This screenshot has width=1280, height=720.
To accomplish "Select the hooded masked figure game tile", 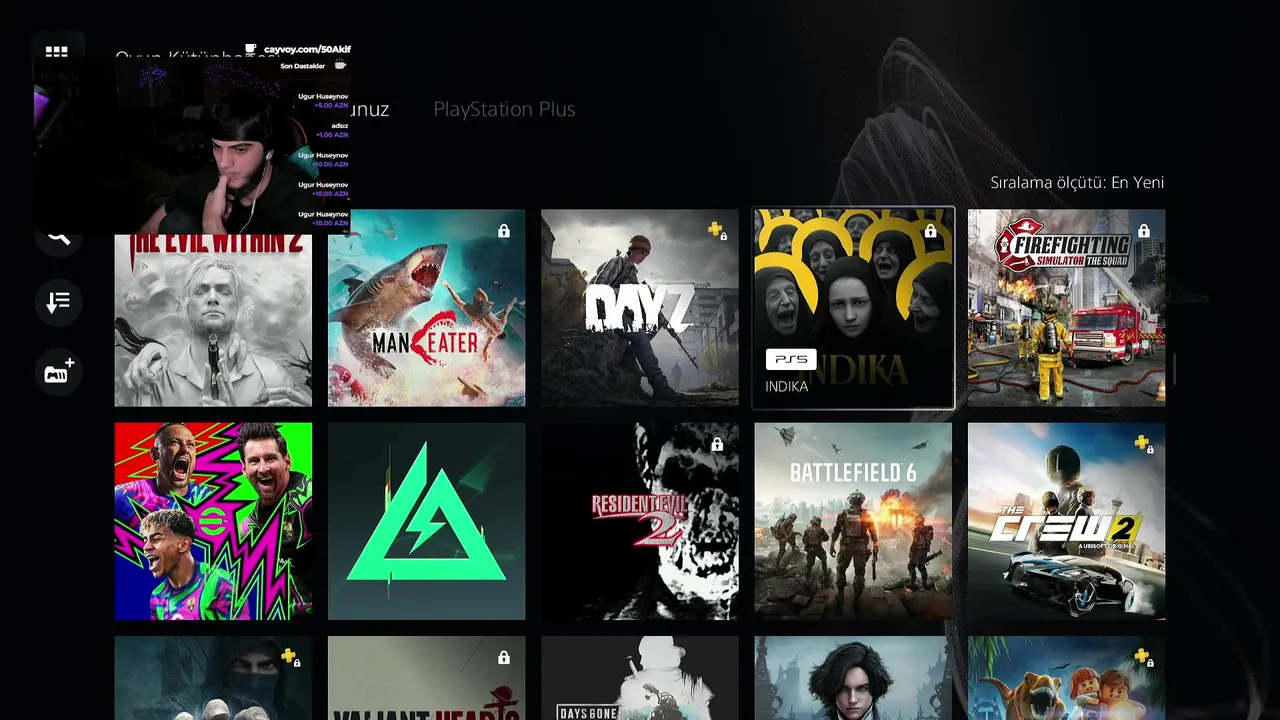I will 213,678.
